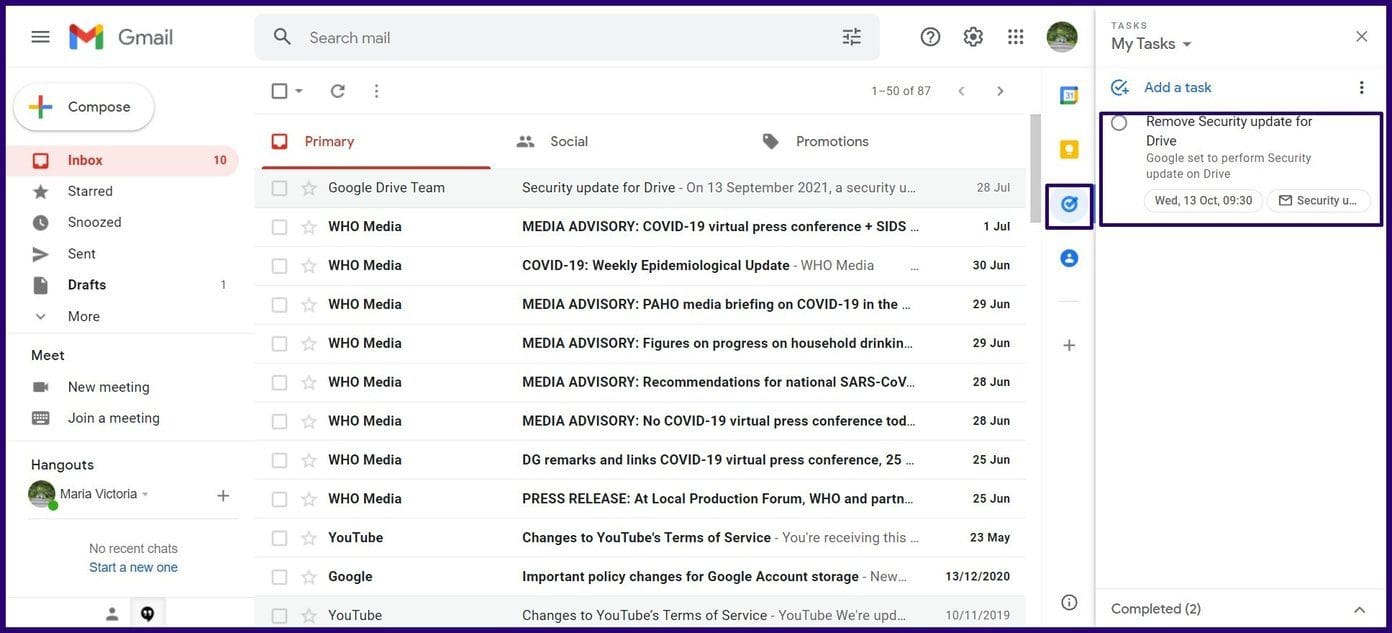
Task: Select the DG remarks email checkbox
Action: (x=279, y=460)
